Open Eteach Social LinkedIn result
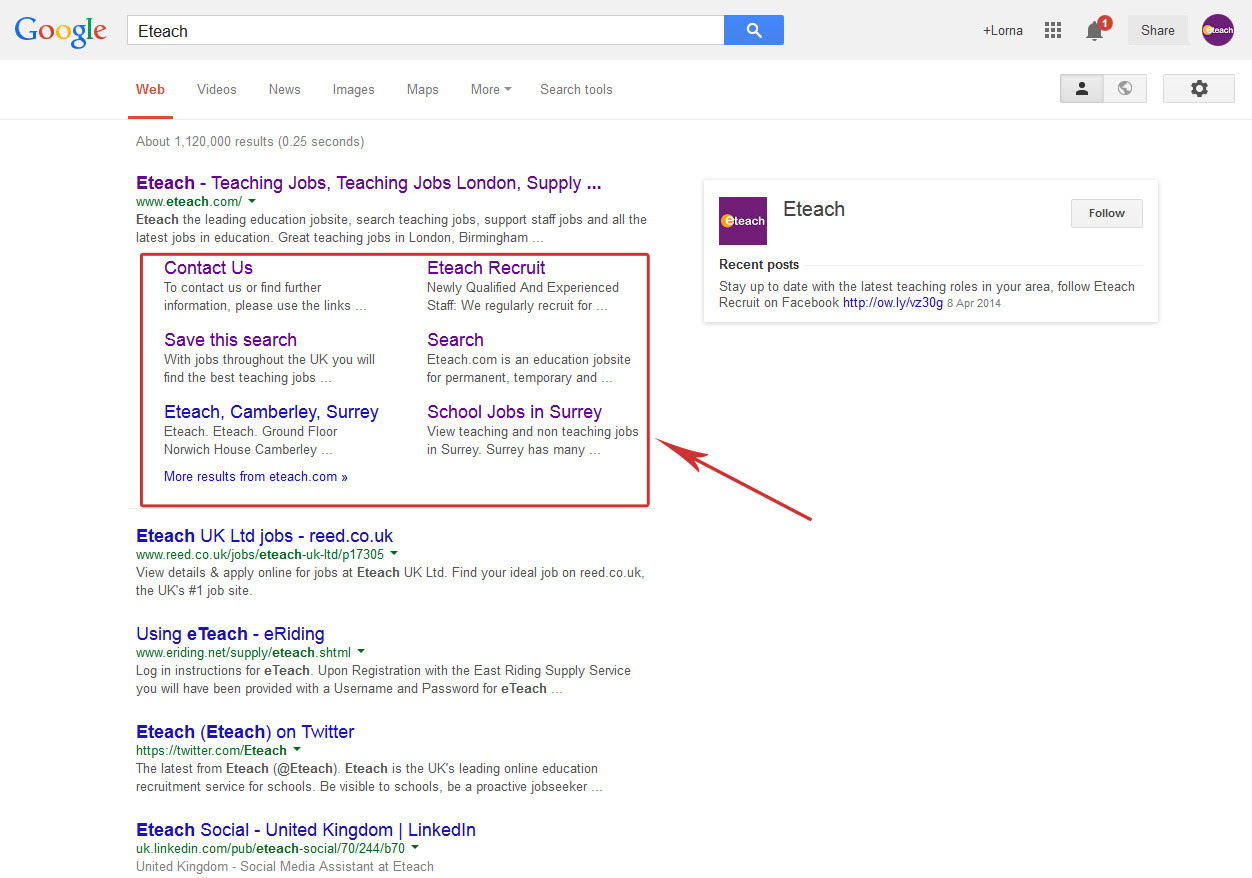 pyautogui.click(x=306, y=830)
